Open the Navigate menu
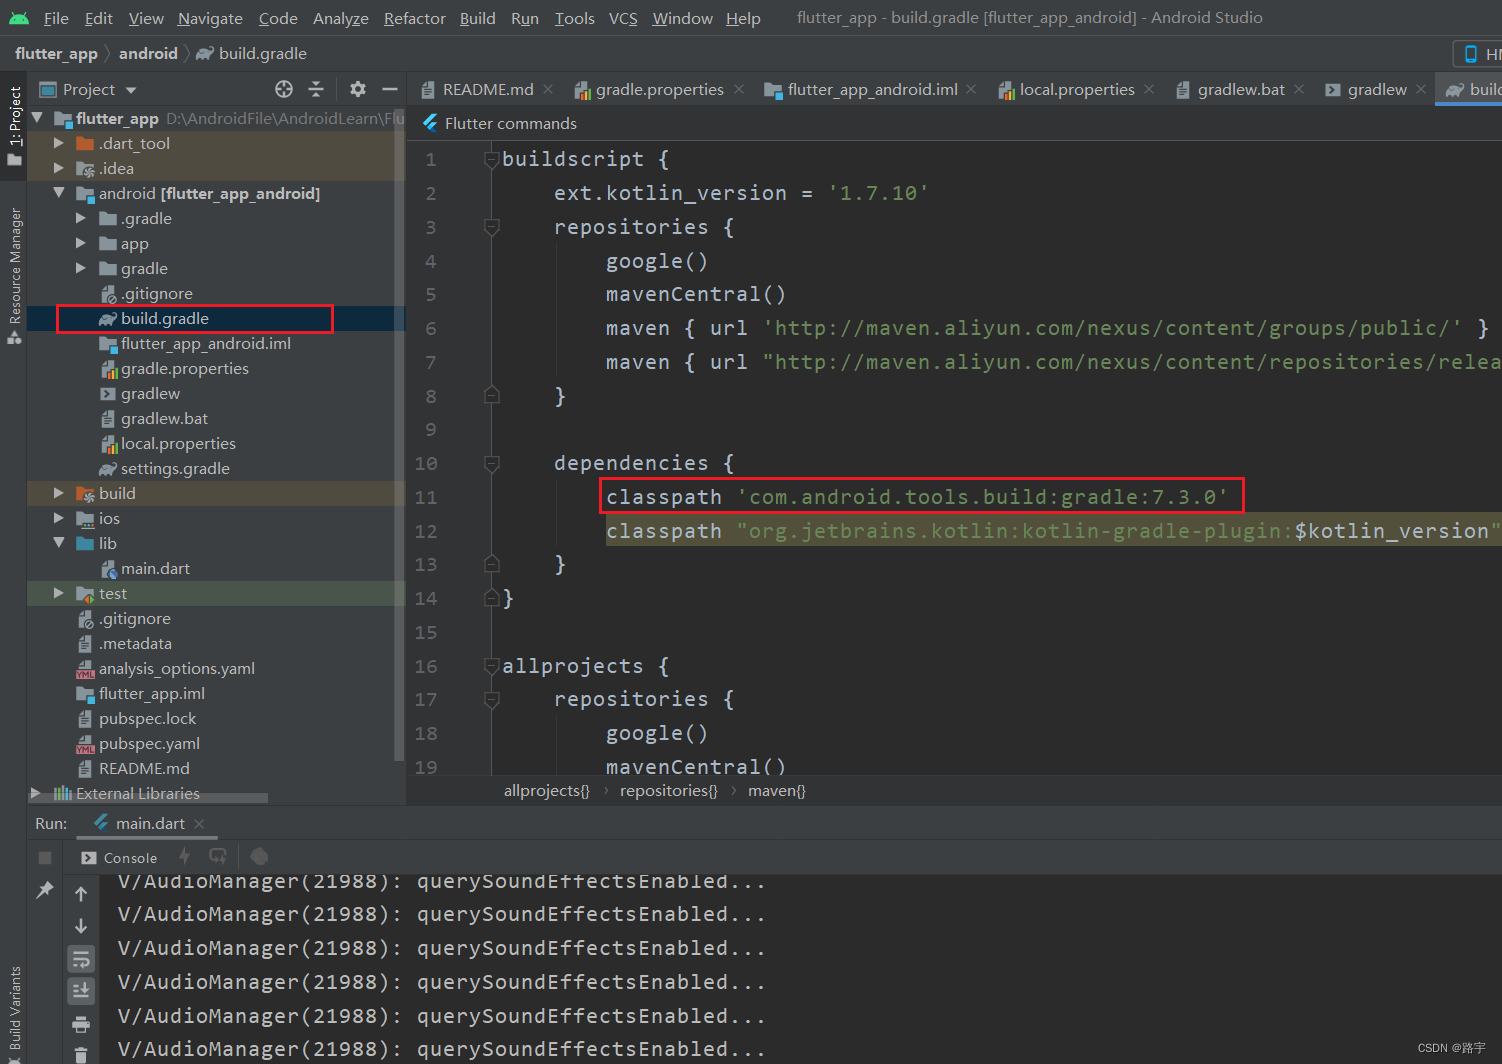Viewport: 1502px width, 1064px height. 210,18
